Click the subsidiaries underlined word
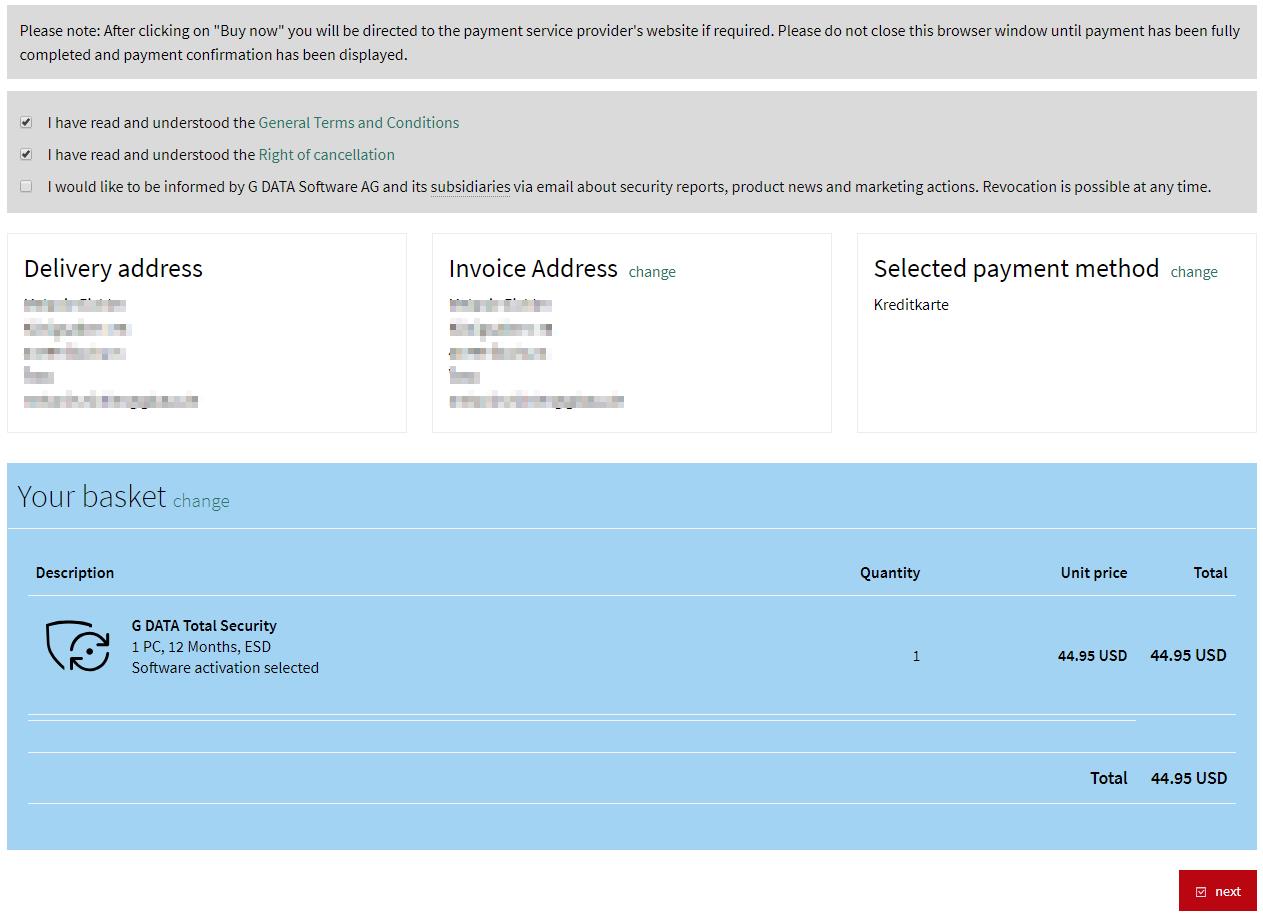 [470, 186]
